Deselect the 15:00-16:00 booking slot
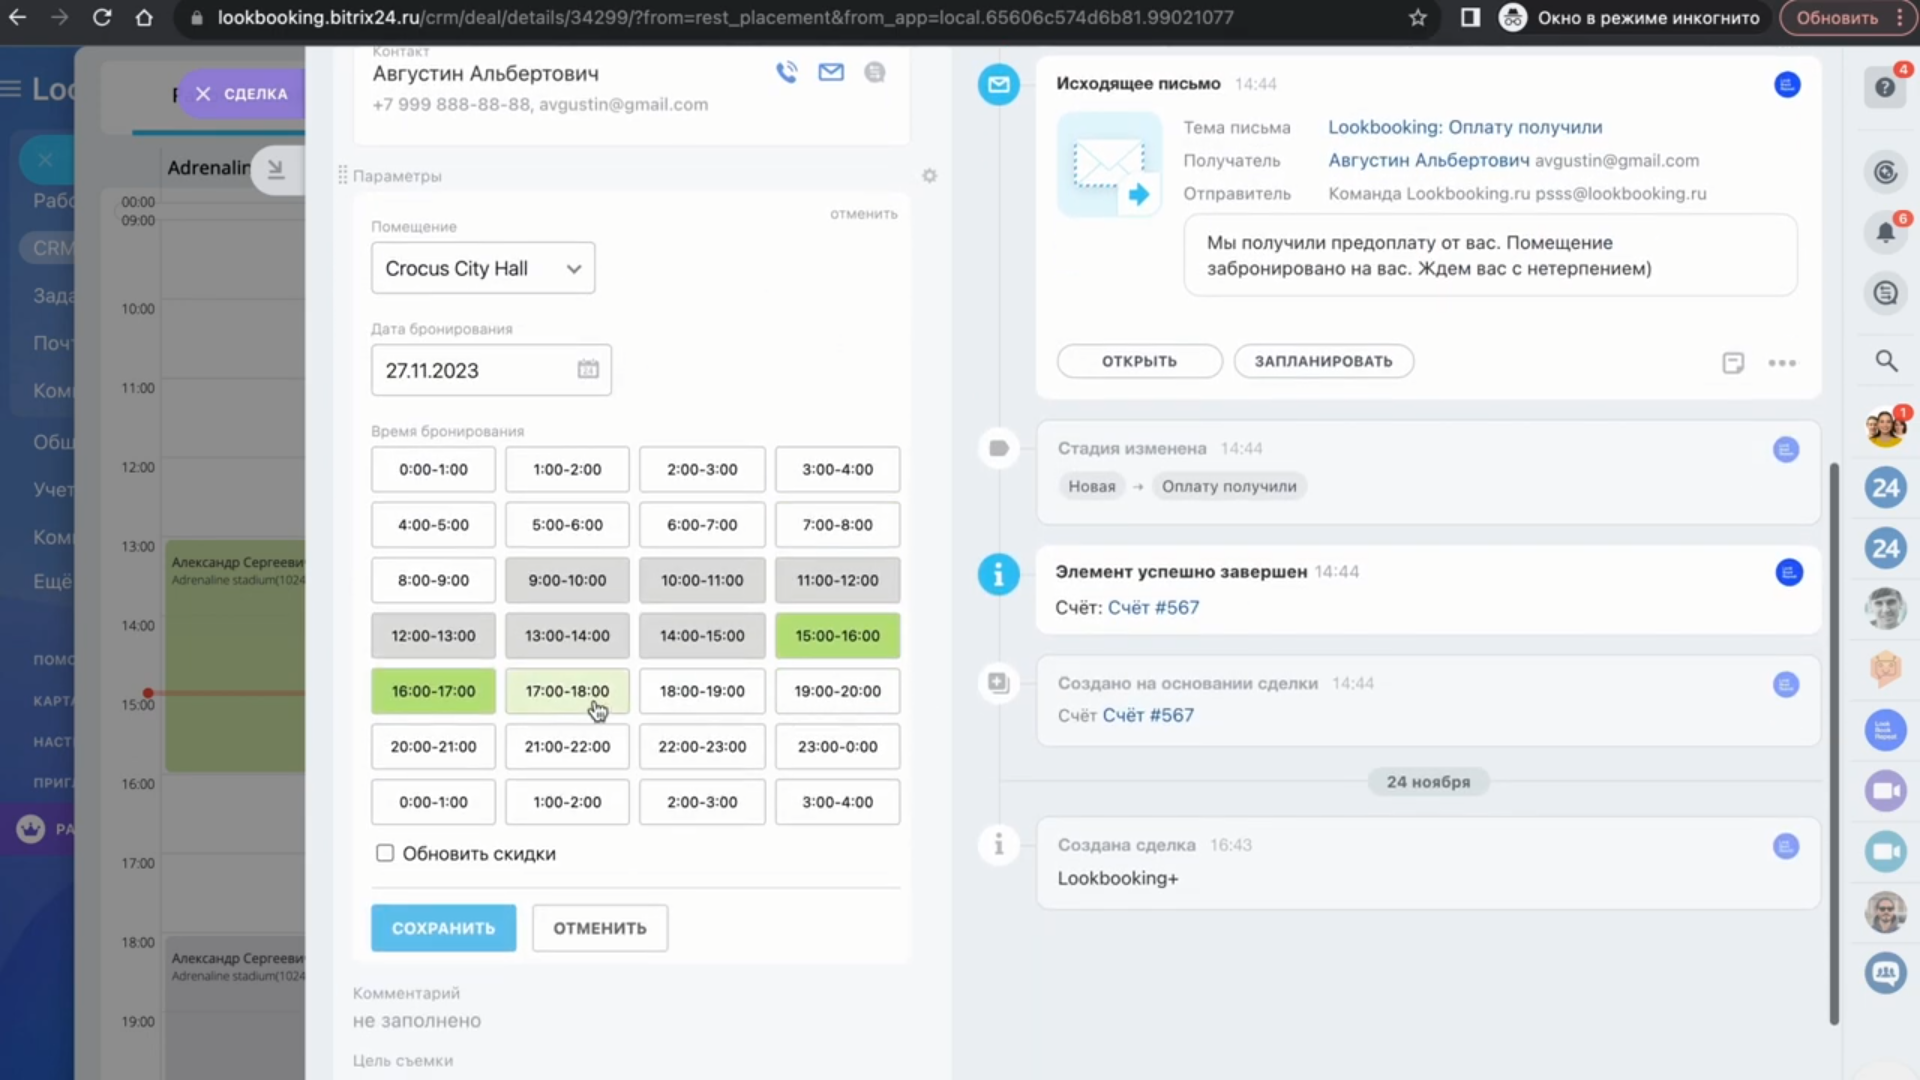Image resolution: width=1920 pixels, height=1080 pixels. tap(837, 636)
